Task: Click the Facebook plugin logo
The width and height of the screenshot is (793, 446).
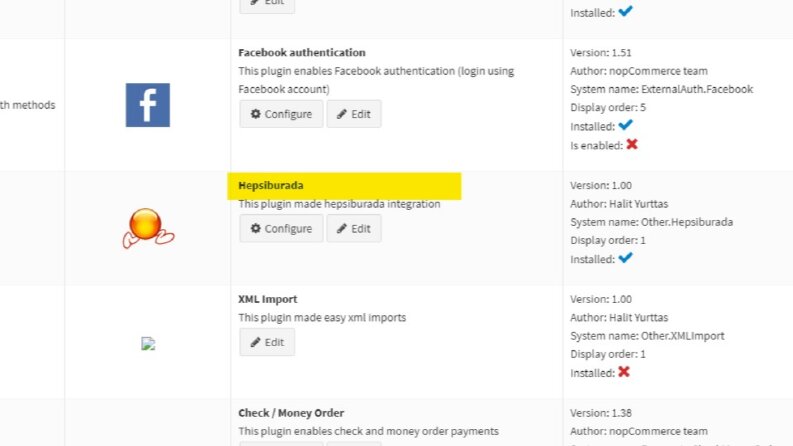Action: pyautogui.click(x=148, y=105)
